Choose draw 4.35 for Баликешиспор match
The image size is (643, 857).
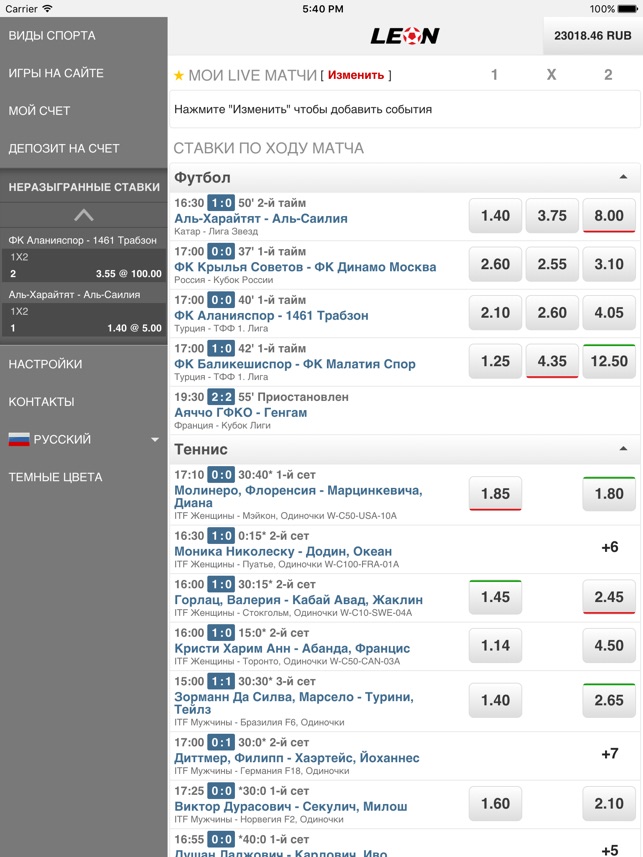pyautogui.click(x=552, y=361)
